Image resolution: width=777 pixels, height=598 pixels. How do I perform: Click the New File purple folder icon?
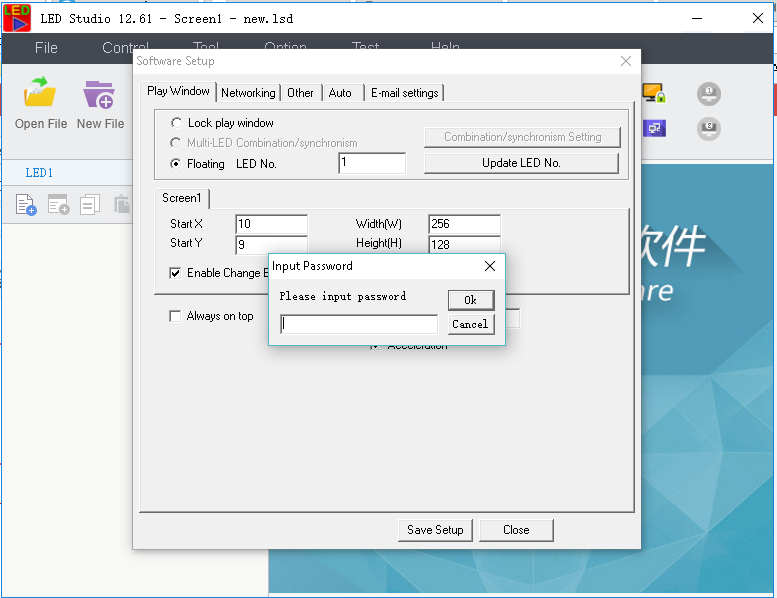tap(99, 94)
